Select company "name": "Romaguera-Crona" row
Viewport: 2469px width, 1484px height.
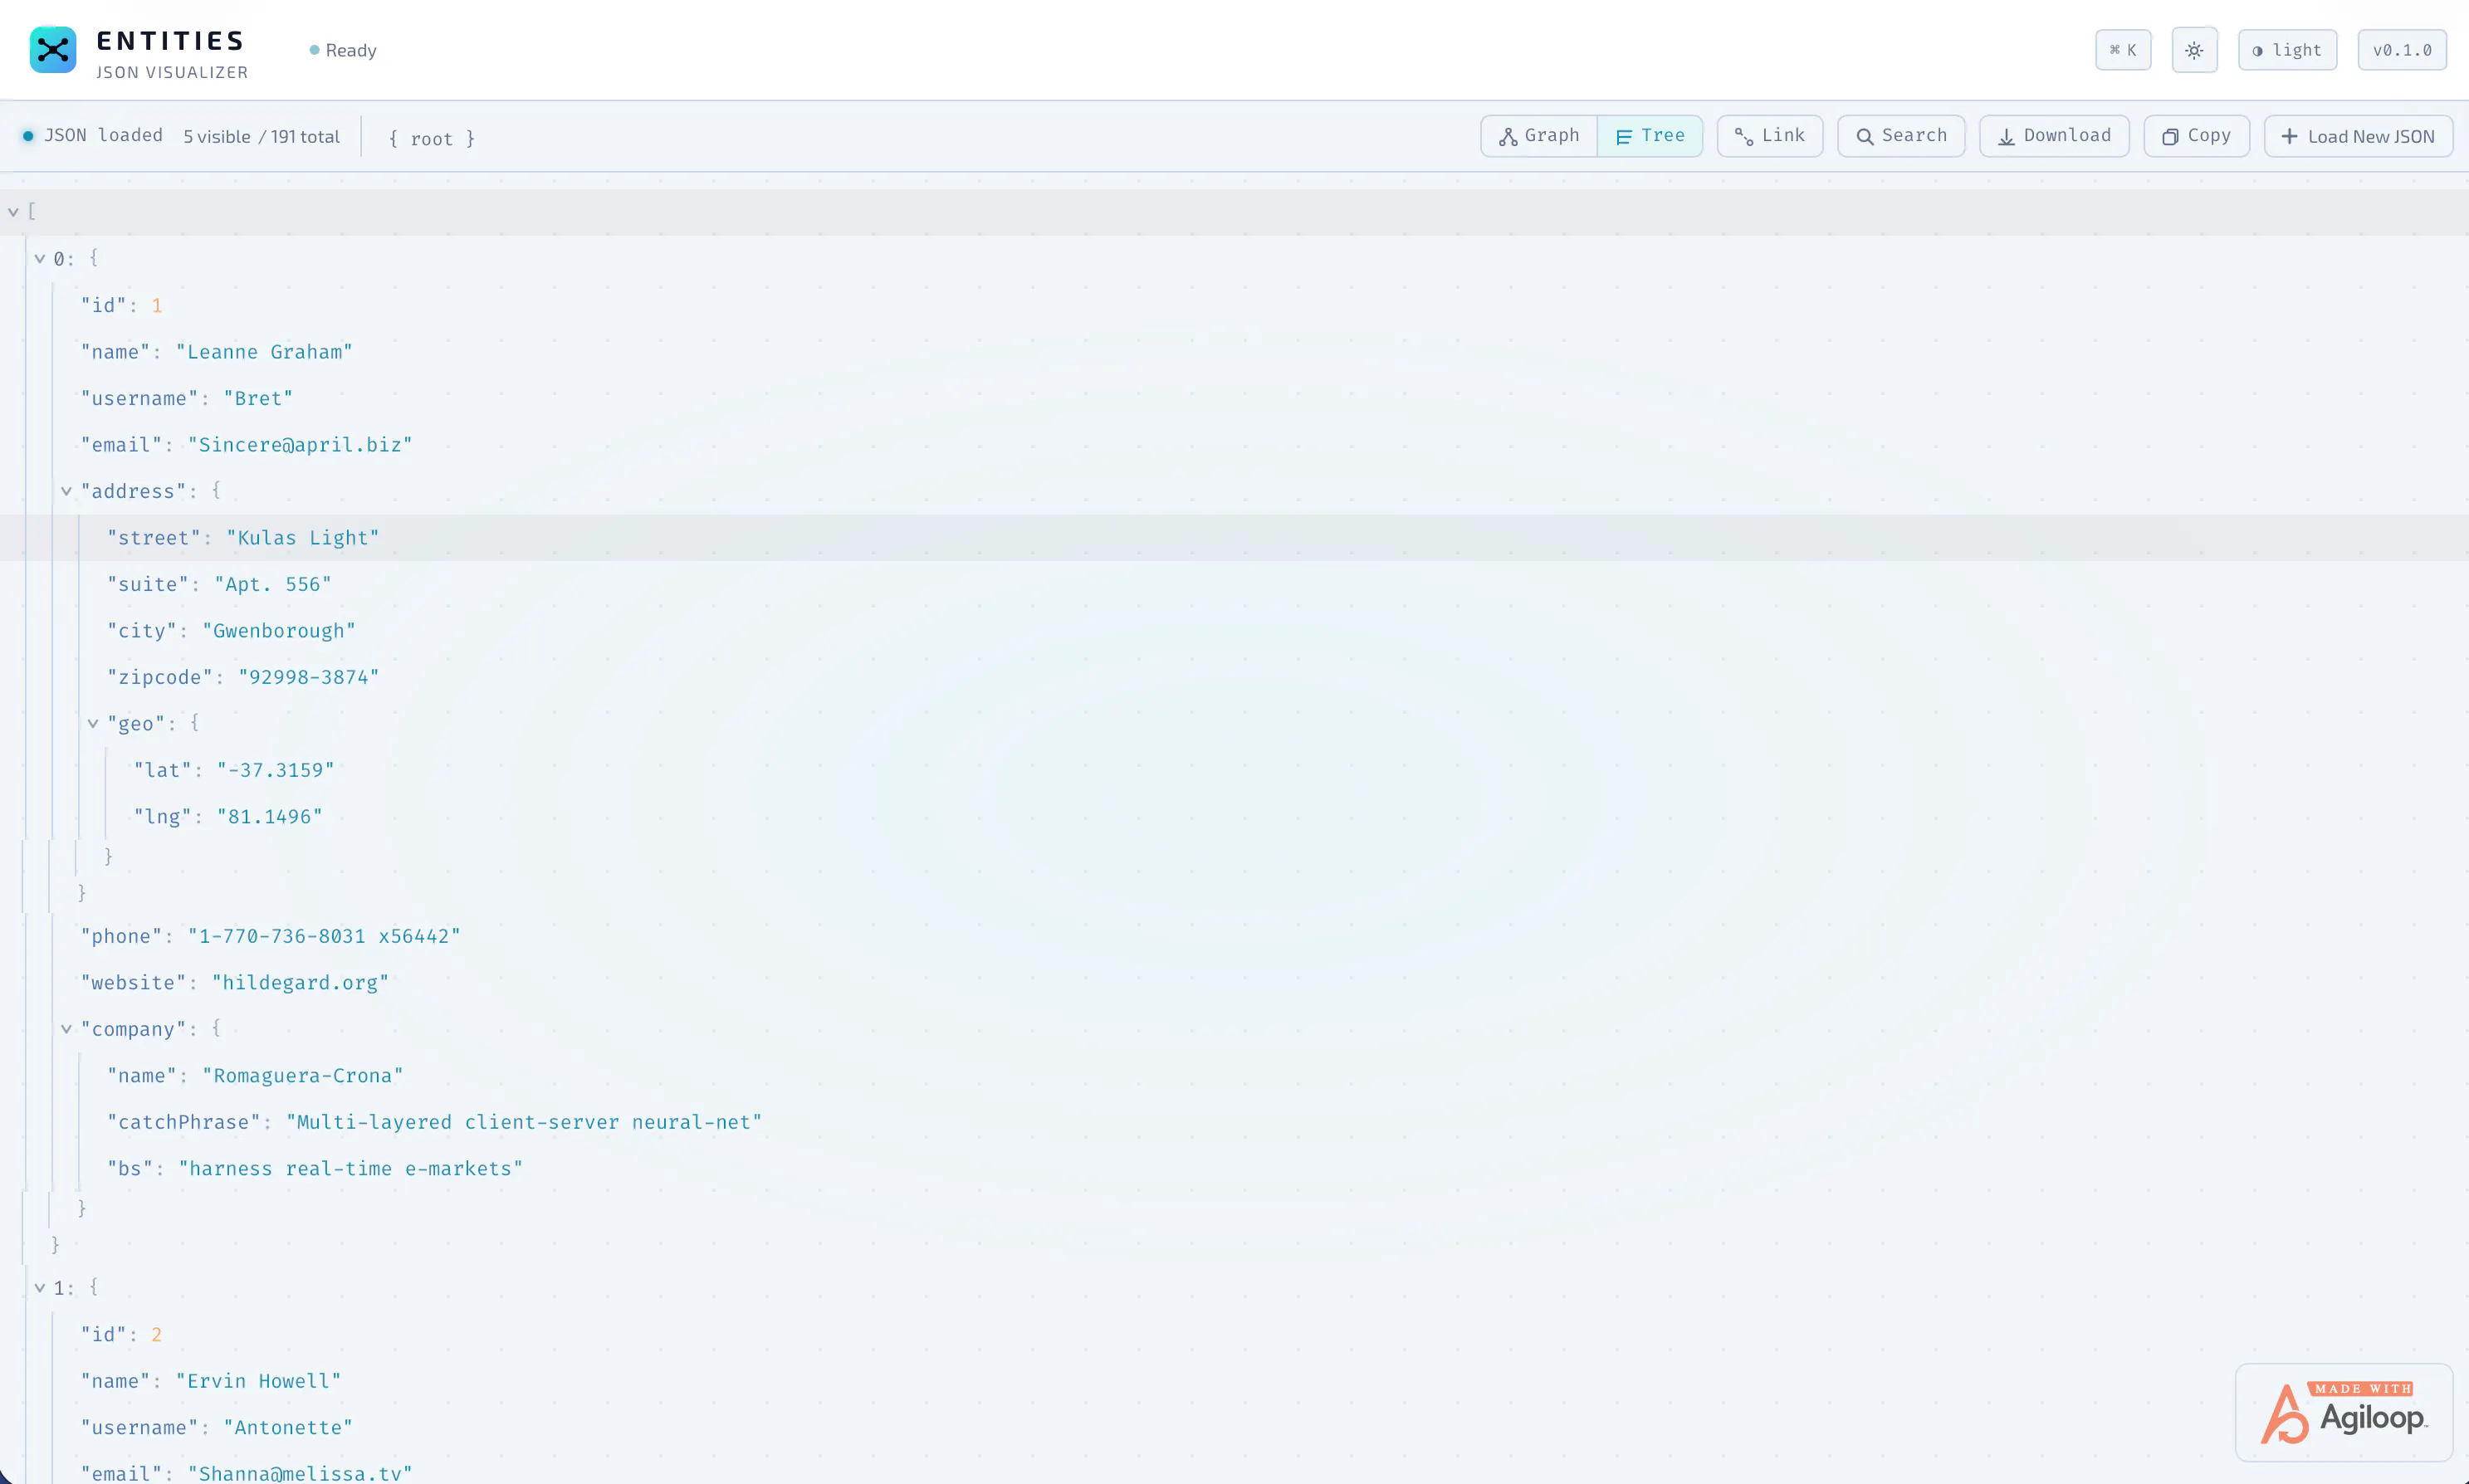[x=1234, y=1076]
